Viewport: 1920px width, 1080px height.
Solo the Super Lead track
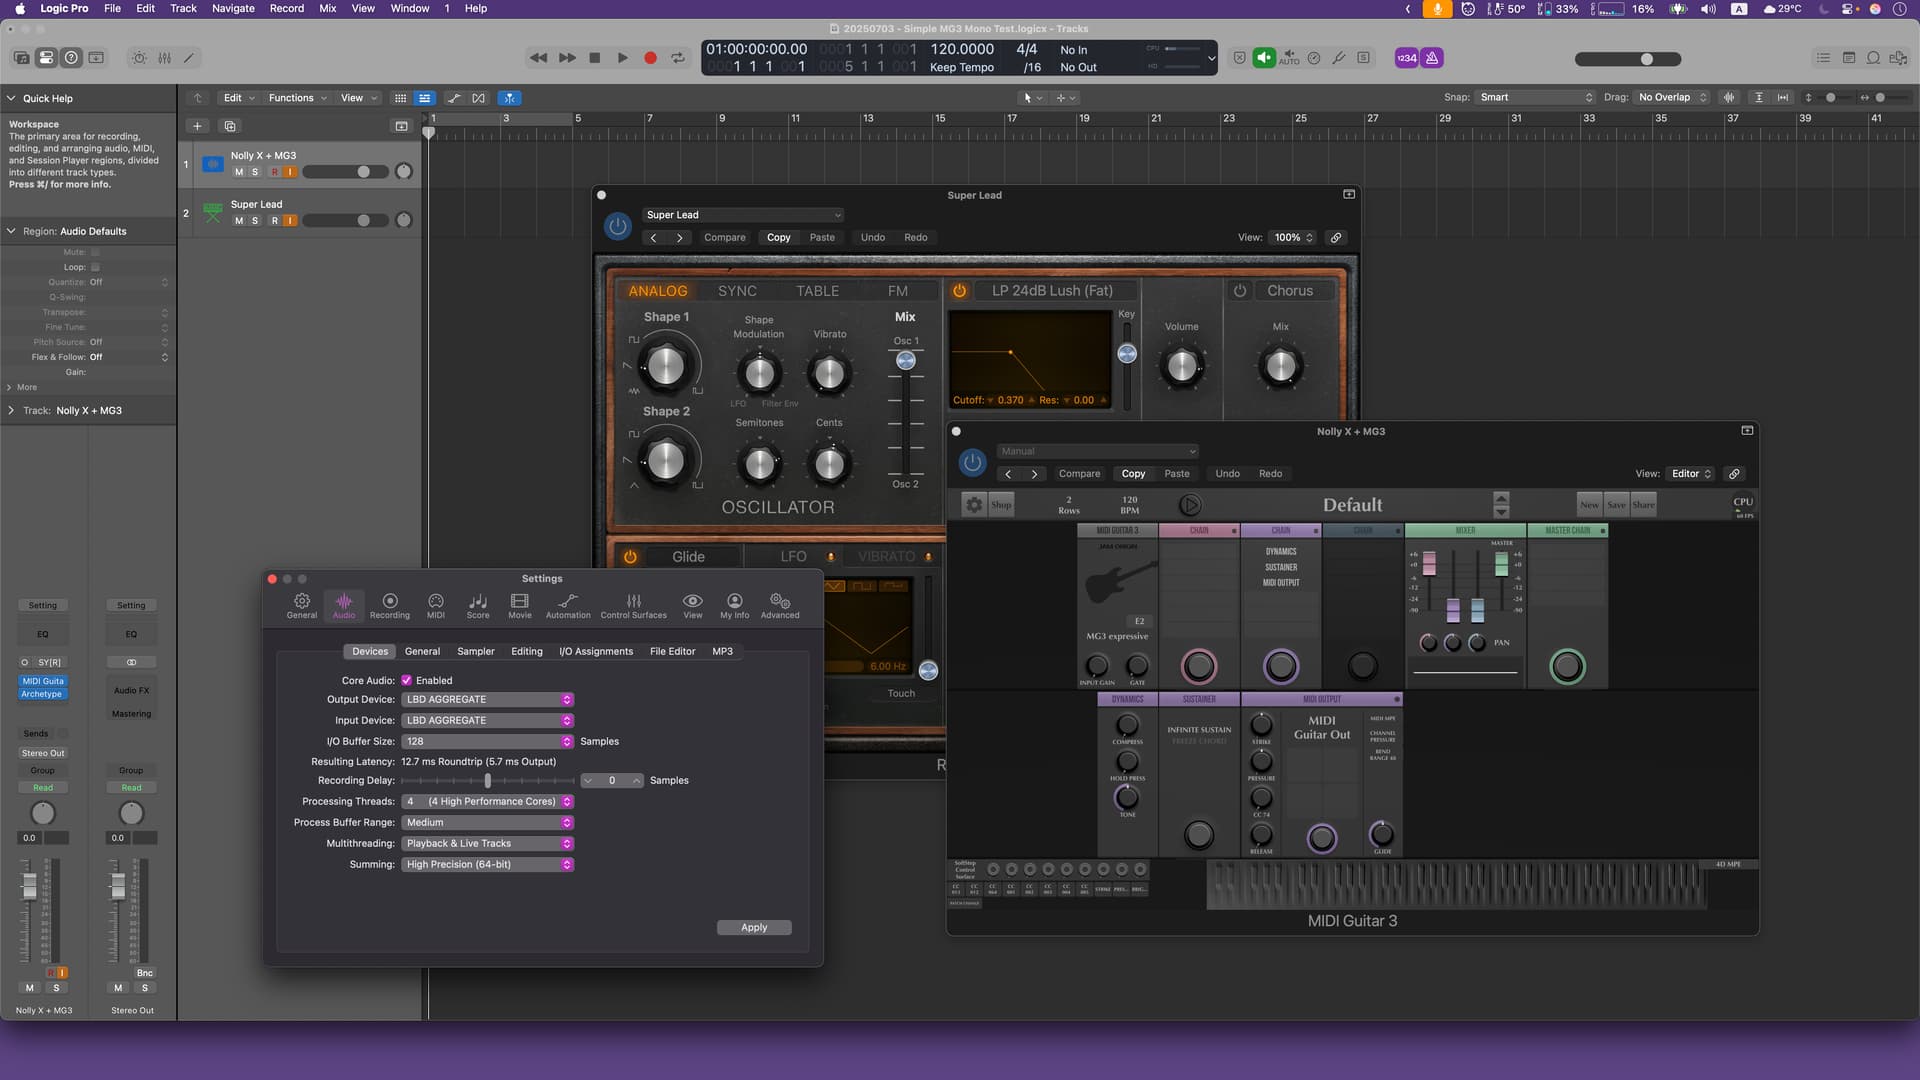pyautogui.click(x=255, y=221)
